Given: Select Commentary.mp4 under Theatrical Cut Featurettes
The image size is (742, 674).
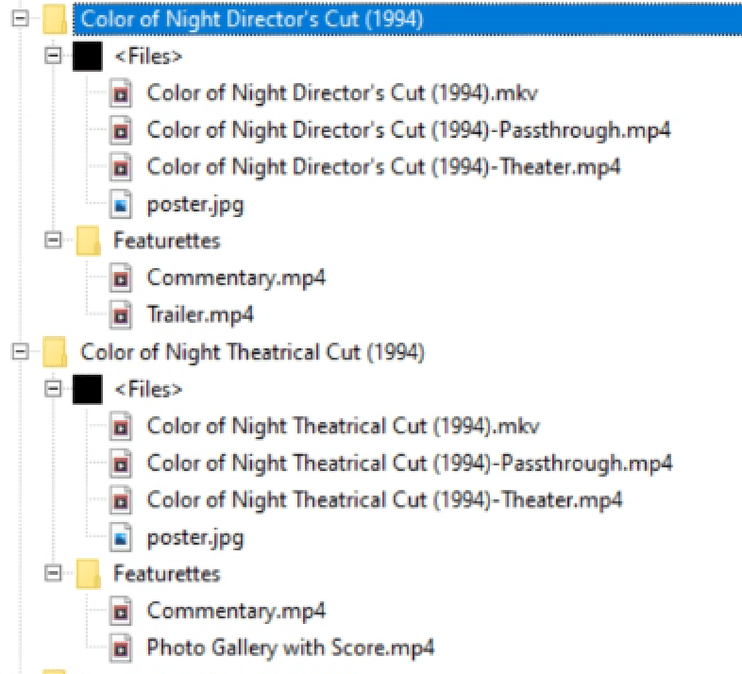Looking at the screenshot, I should 236,612.
